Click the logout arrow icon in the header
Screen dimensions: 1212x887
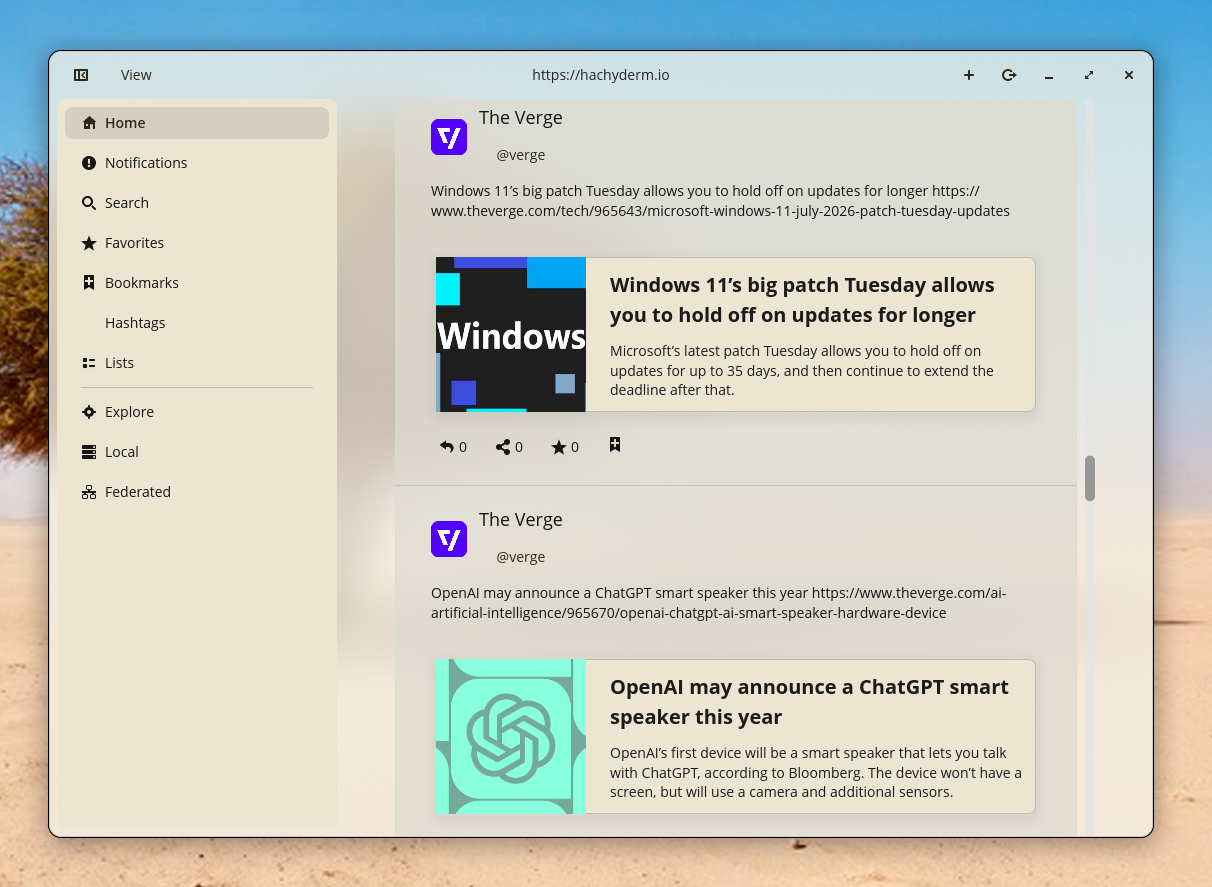click(x=1009, y=75)
